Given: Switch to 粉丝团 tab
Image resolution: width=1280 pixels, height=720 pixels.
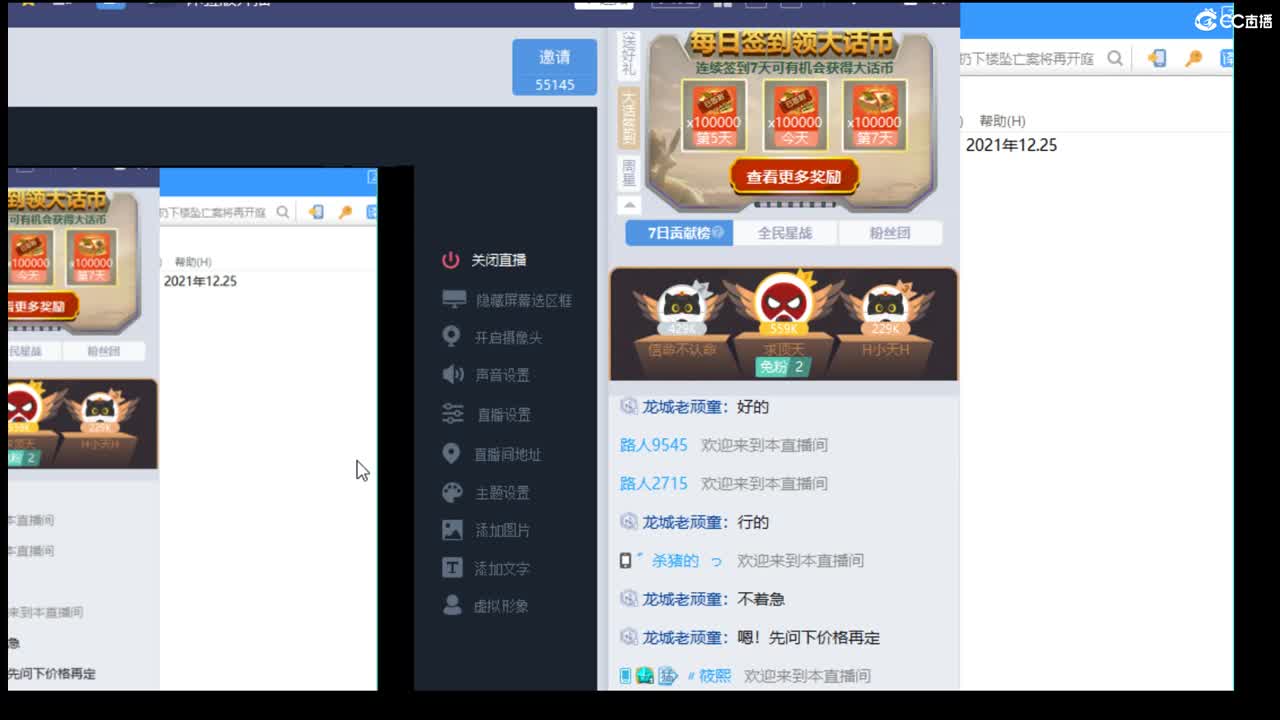Looking at the screenshot, I should 889,233.
